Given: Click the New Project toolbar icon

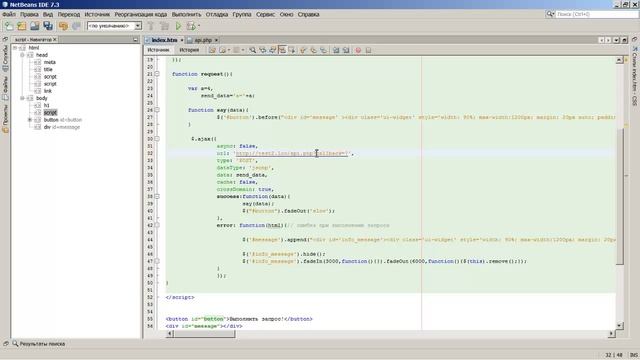Looking at the screenshot, I should [22, 26].
